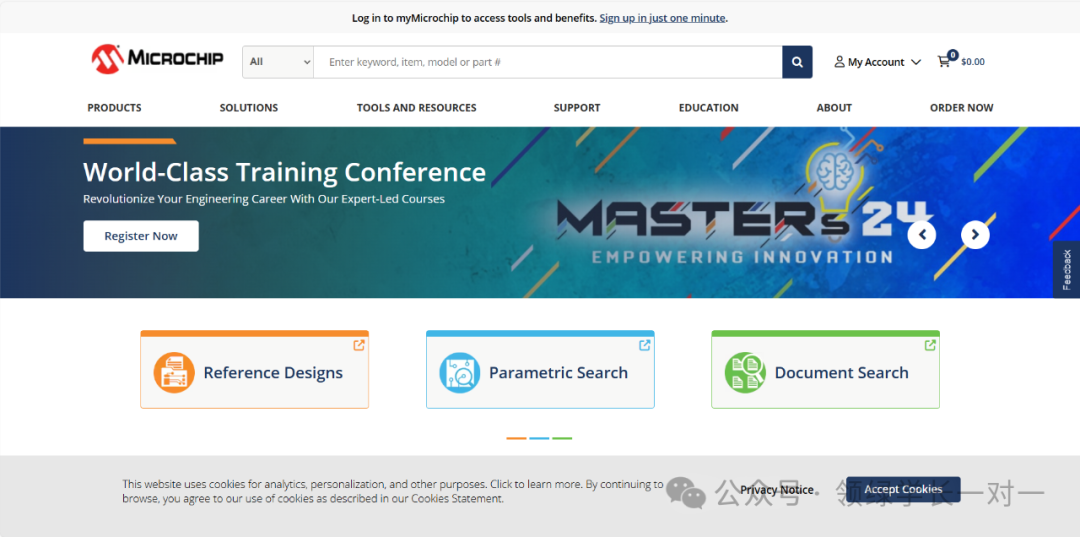
Task: Open the Feedback side tab
Action: (x=1066, y=269)
